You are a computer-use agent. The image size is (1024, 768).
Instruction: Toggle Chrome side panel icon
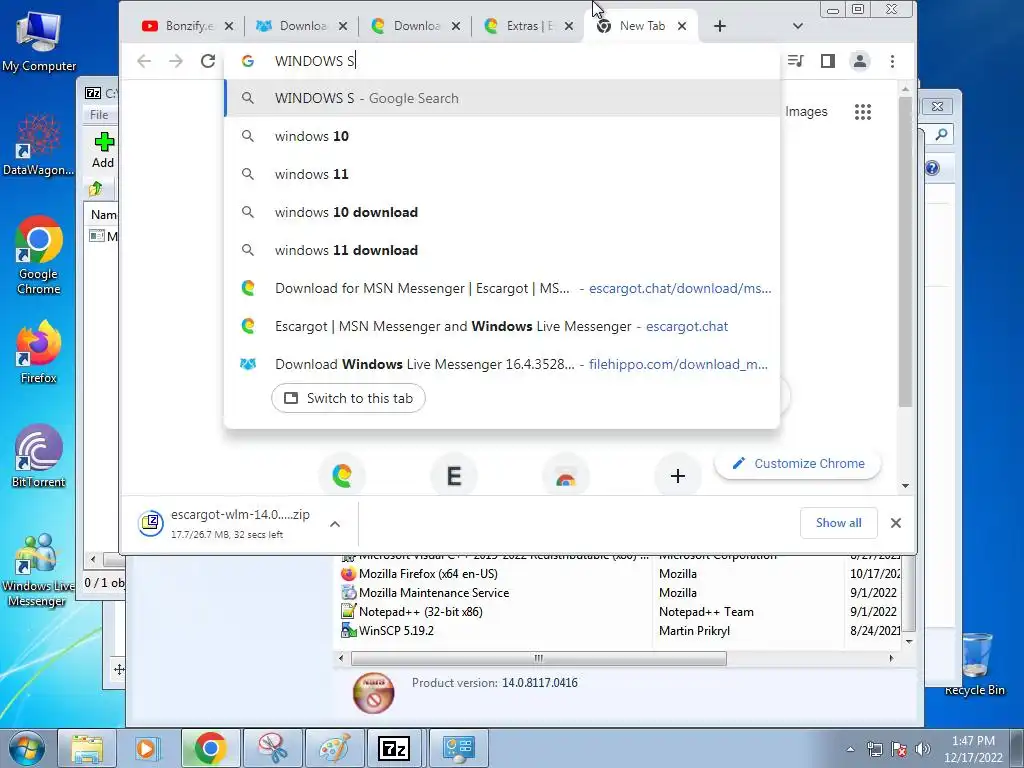(x=827, y=61)
